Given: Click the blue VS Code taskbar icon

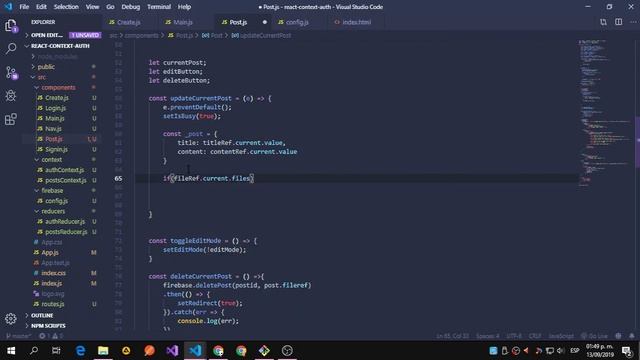Looking at the screenshot, I should (196, 351).
